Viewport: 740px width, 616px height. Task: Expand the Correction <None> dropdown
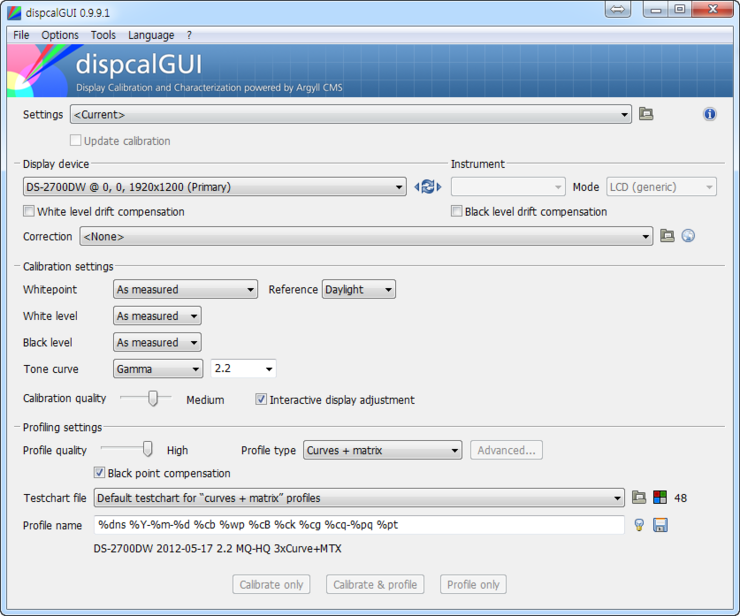(366, 236)
